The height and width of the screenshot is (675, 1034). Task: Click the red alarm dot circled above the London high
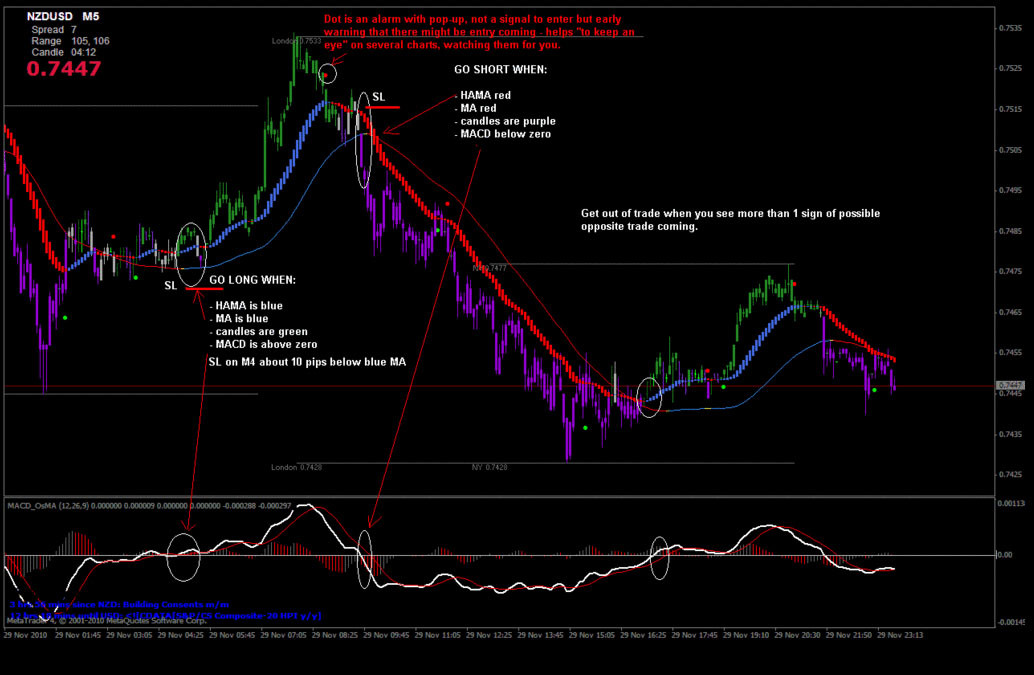[x=328, y=72]
